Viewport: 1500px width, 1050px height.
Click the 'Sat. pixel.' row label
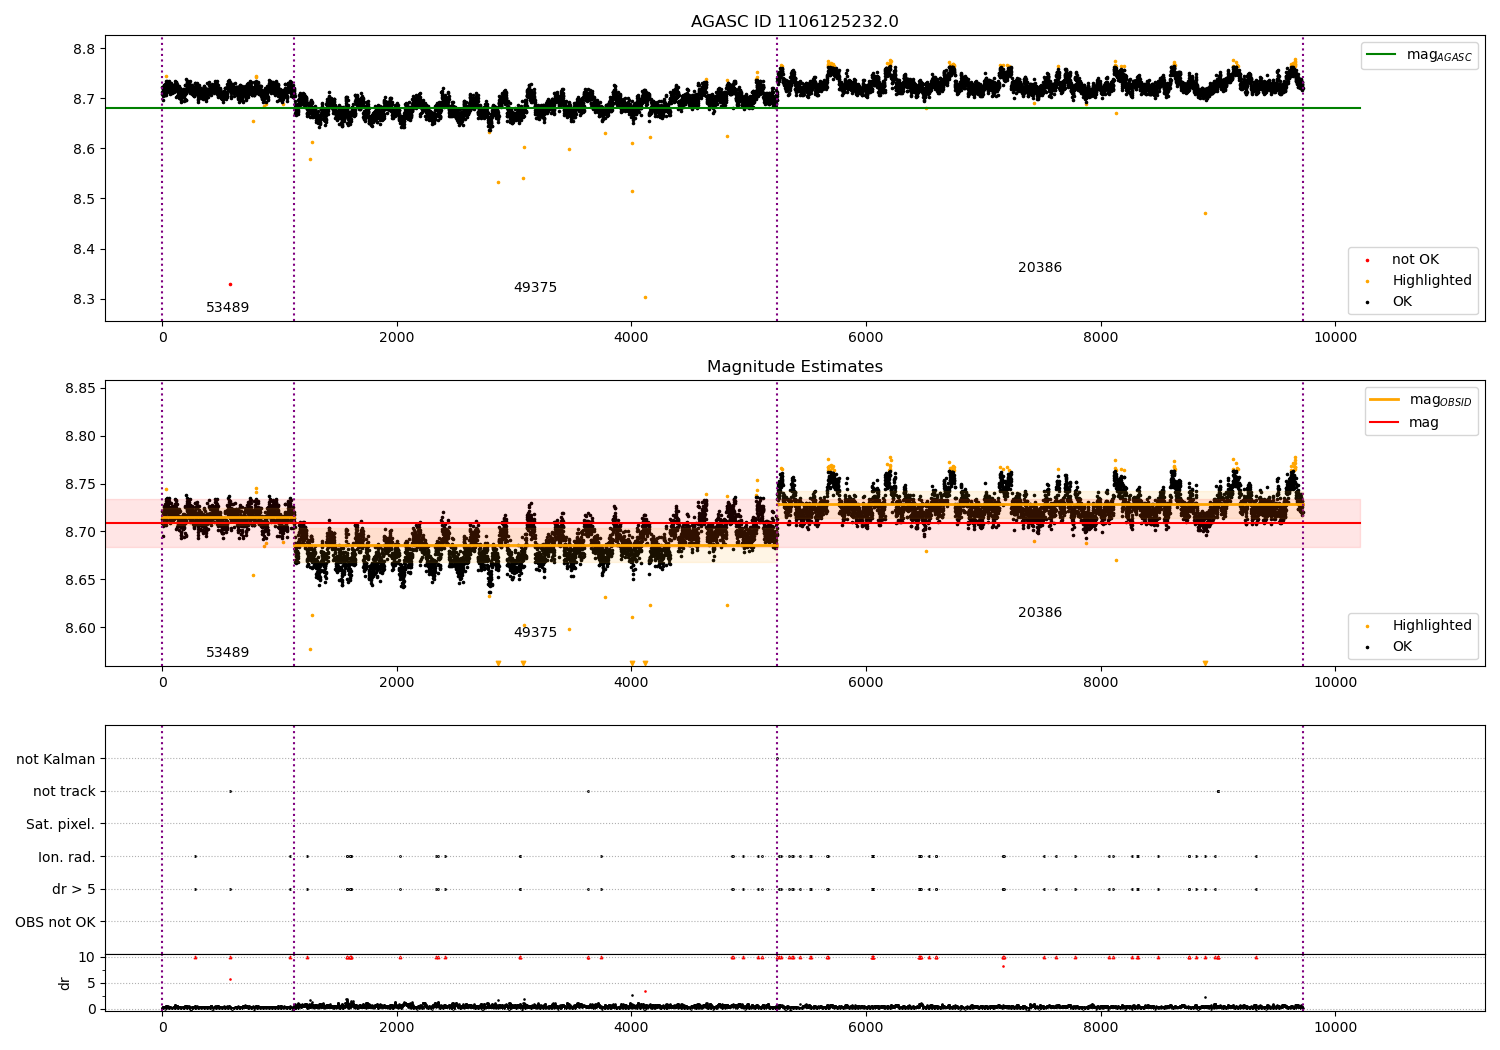[x=61, y=825]
